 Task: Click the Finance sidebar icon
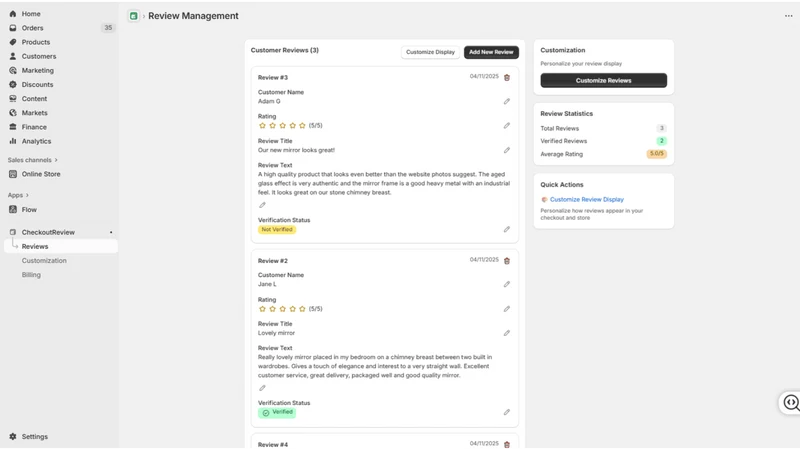13,127
